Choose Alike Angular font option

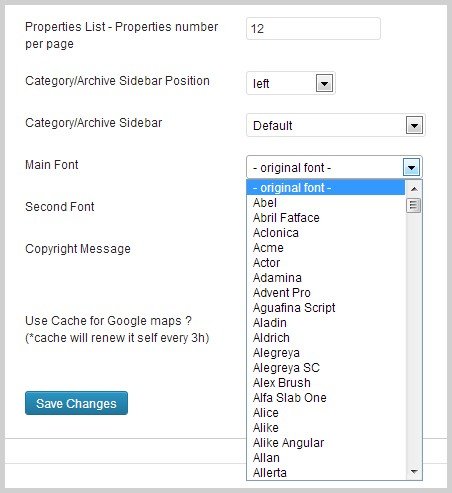tap(326, 443)
